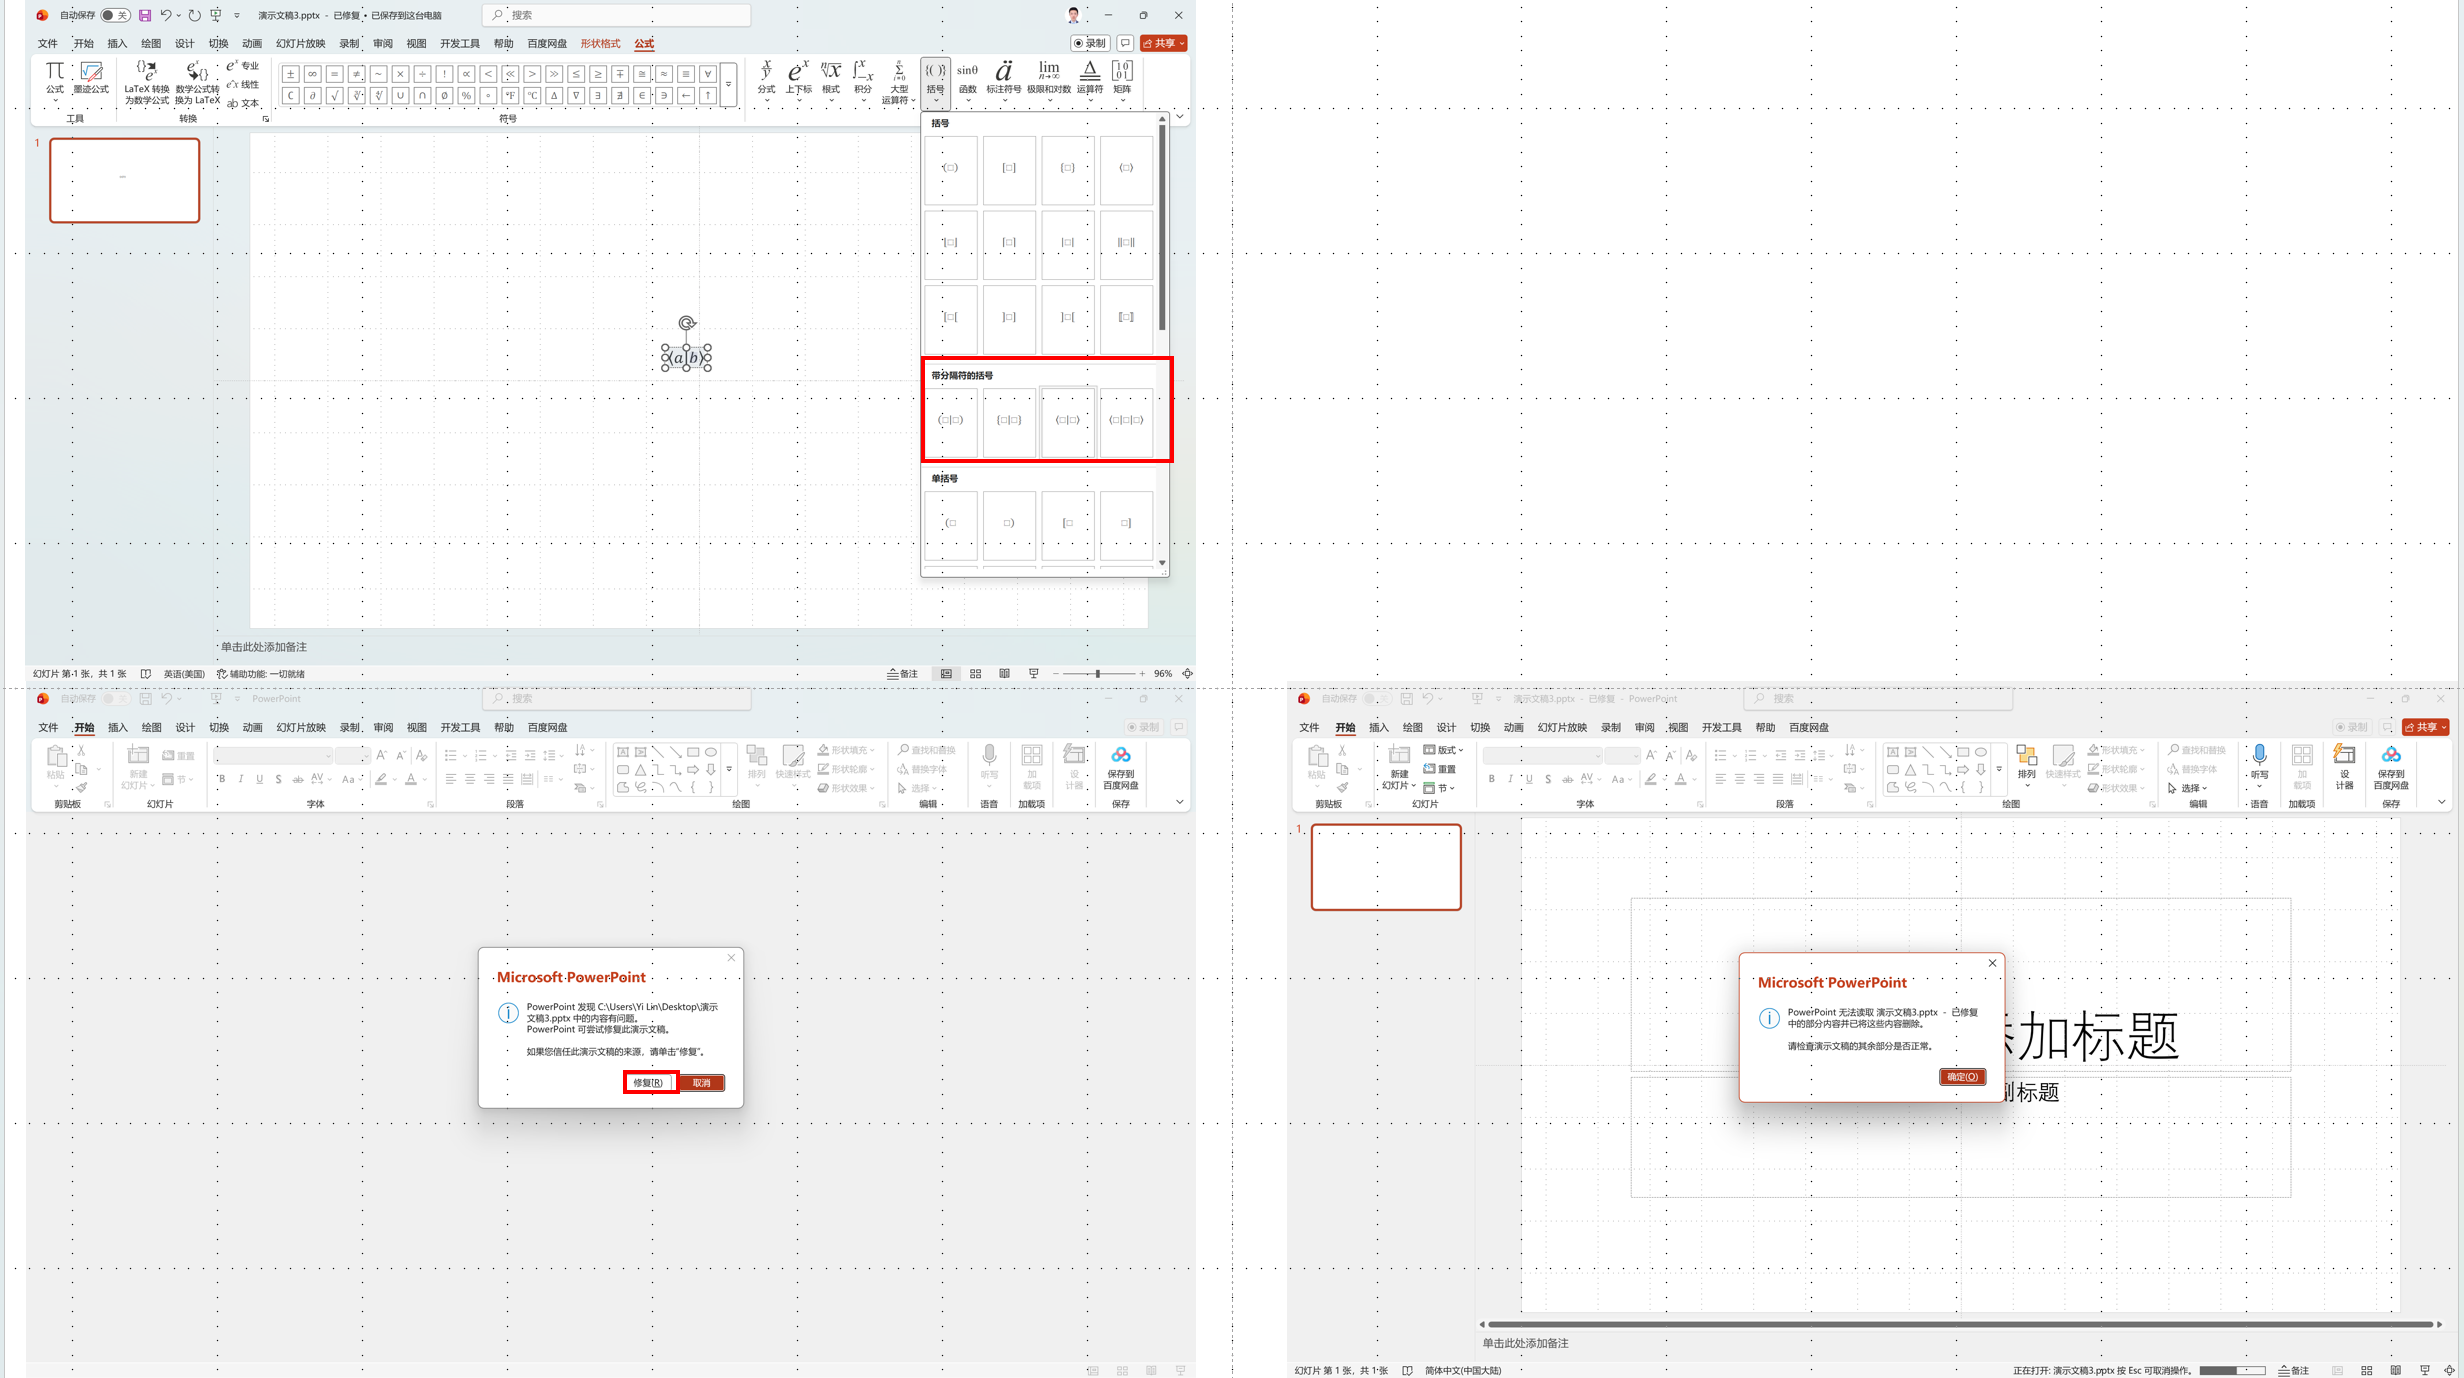Insert the infinity symbol from the symbols gallery
The image size is (2464, 1378).
pos(313,74)
